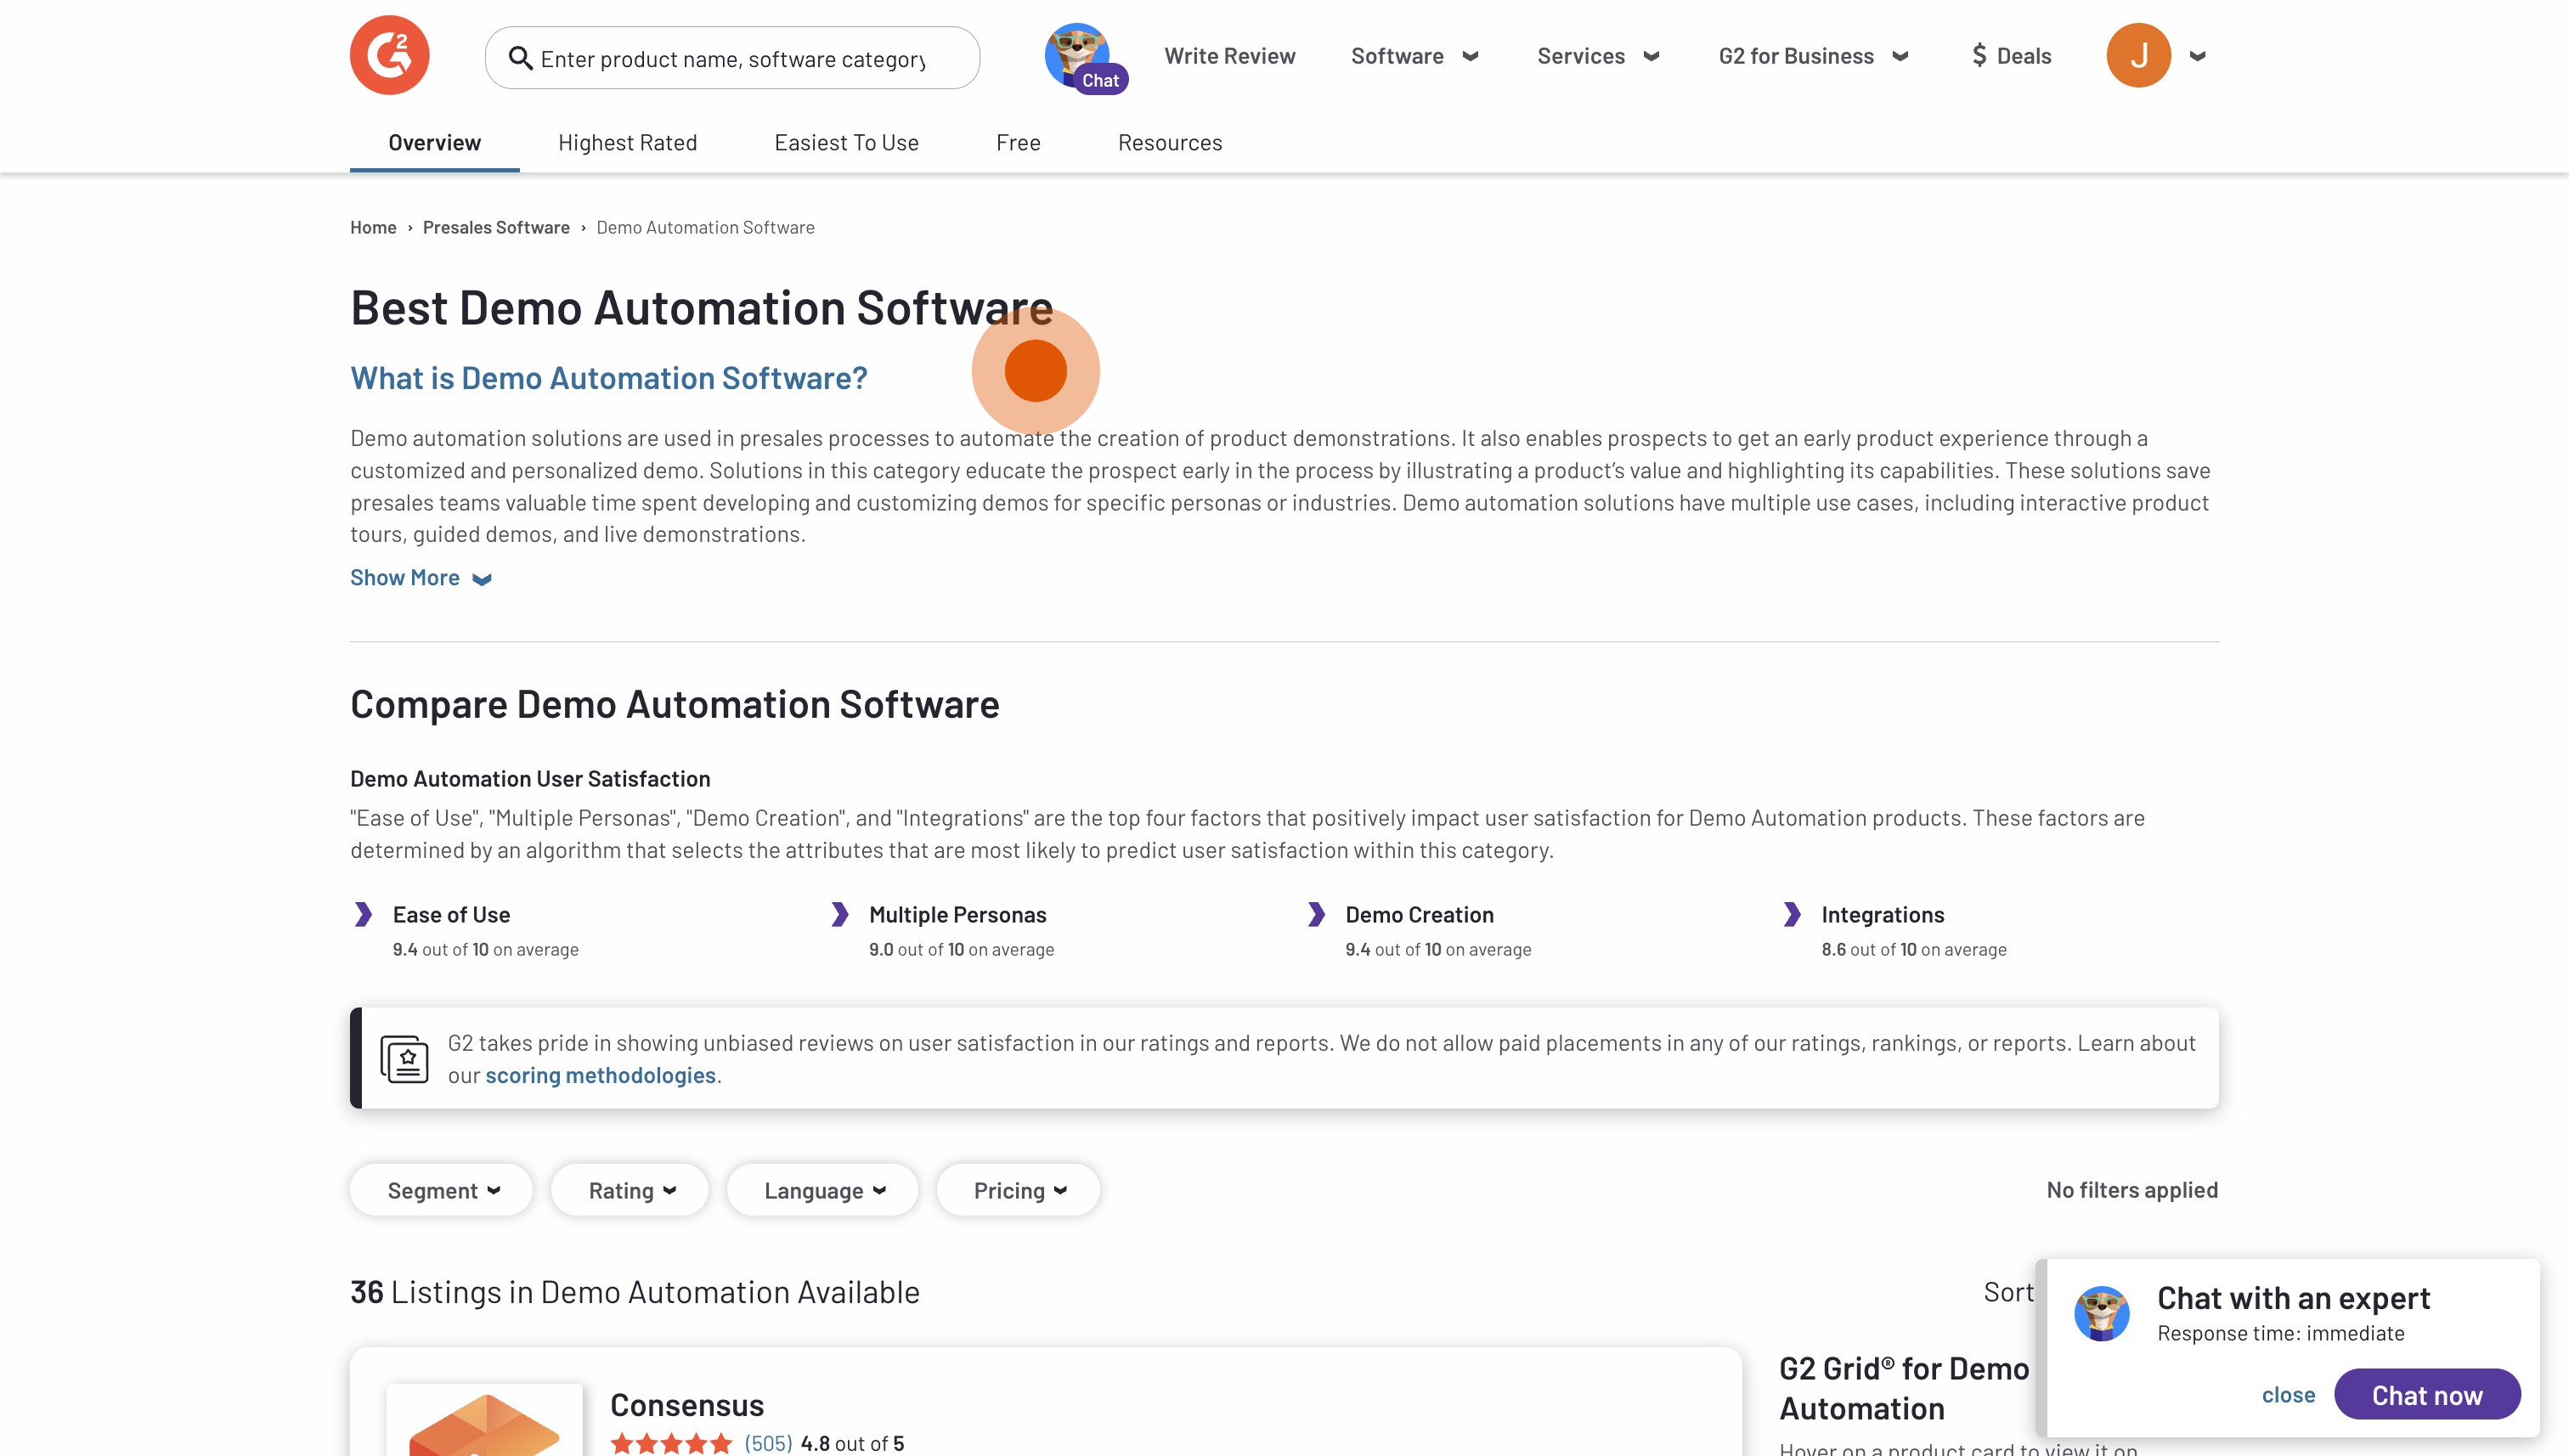Screen dimensions: 2569x1456
Task: Open the user account dropdown arrow
Action: coord(2197,56)
